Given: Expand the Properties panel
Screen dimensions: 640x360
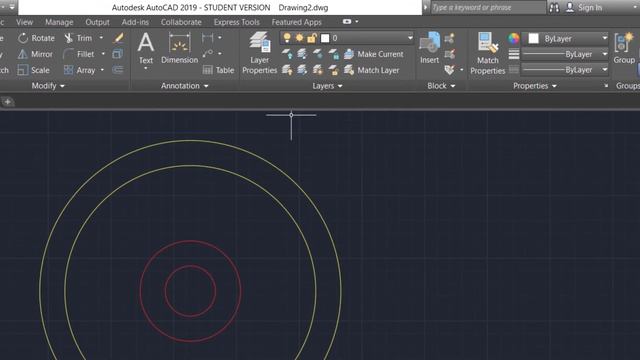Looking at the screenshot, I should [x=535, y=86].
